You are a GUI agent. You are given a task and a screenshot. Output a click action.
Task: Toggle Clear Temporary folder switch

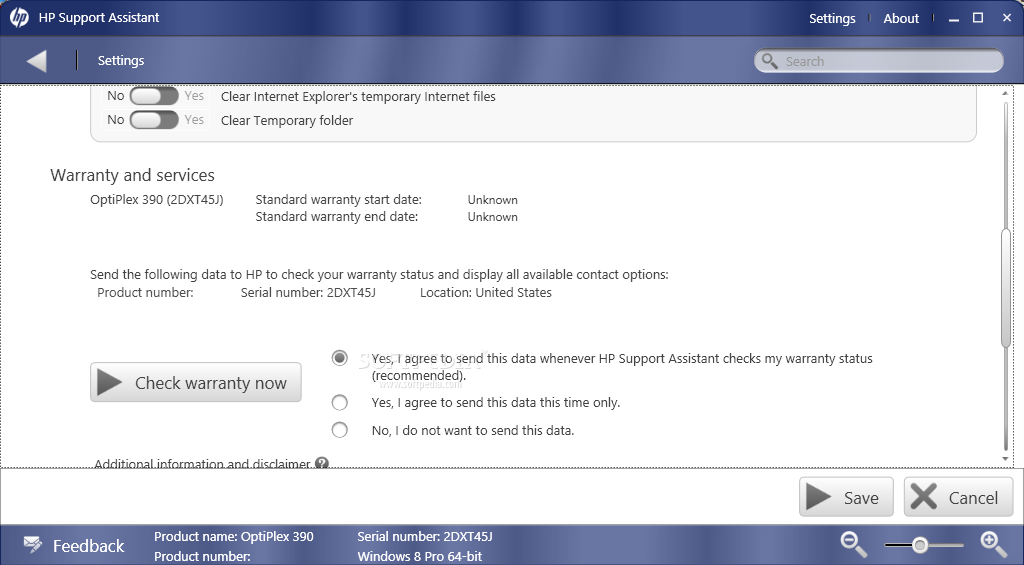point(153,120)
